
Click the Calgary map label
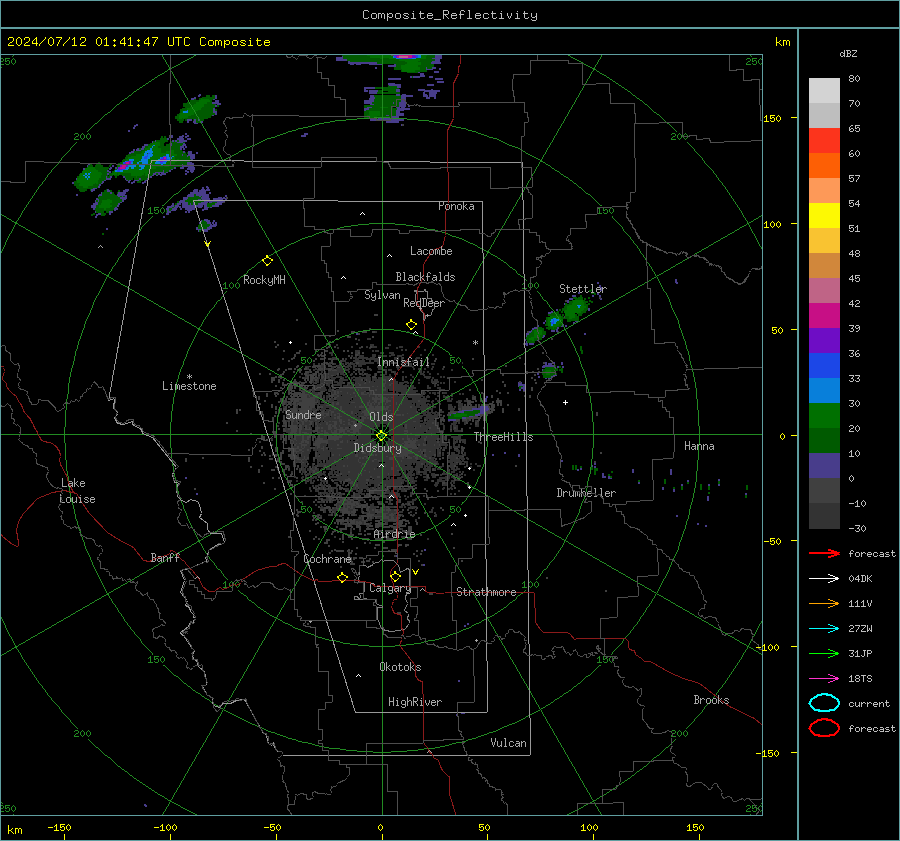(x=390, y=588)
